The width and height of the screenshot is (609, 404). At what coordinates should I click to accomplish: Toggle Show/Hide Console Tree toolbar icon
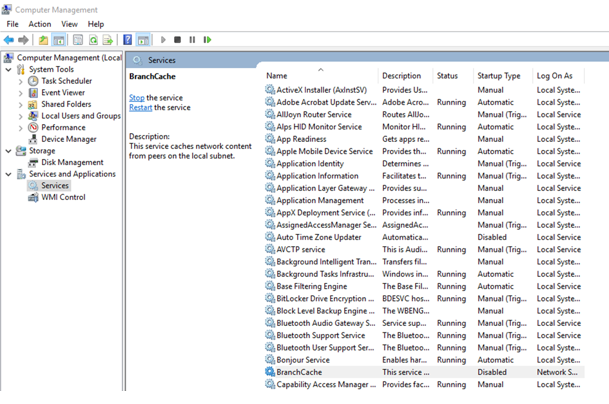tap(59, 40)
